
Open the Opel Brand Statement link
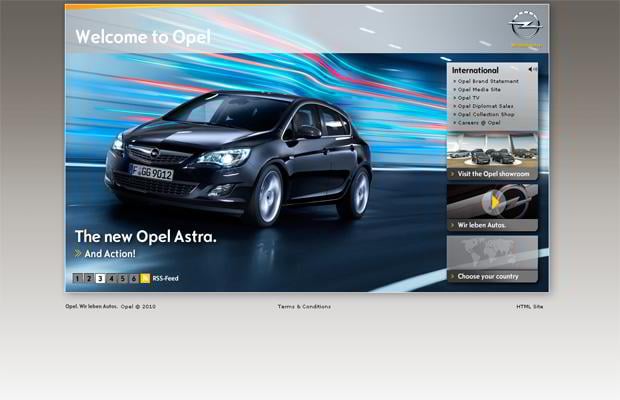pos(488,81)
